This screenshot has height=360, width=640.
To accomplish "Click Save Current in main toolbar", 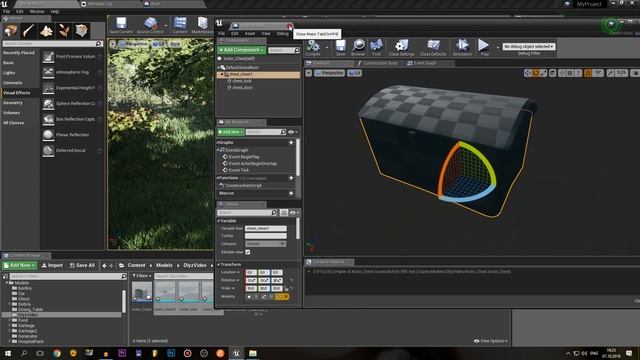I will pyautogui.click(x=121, y=25).
